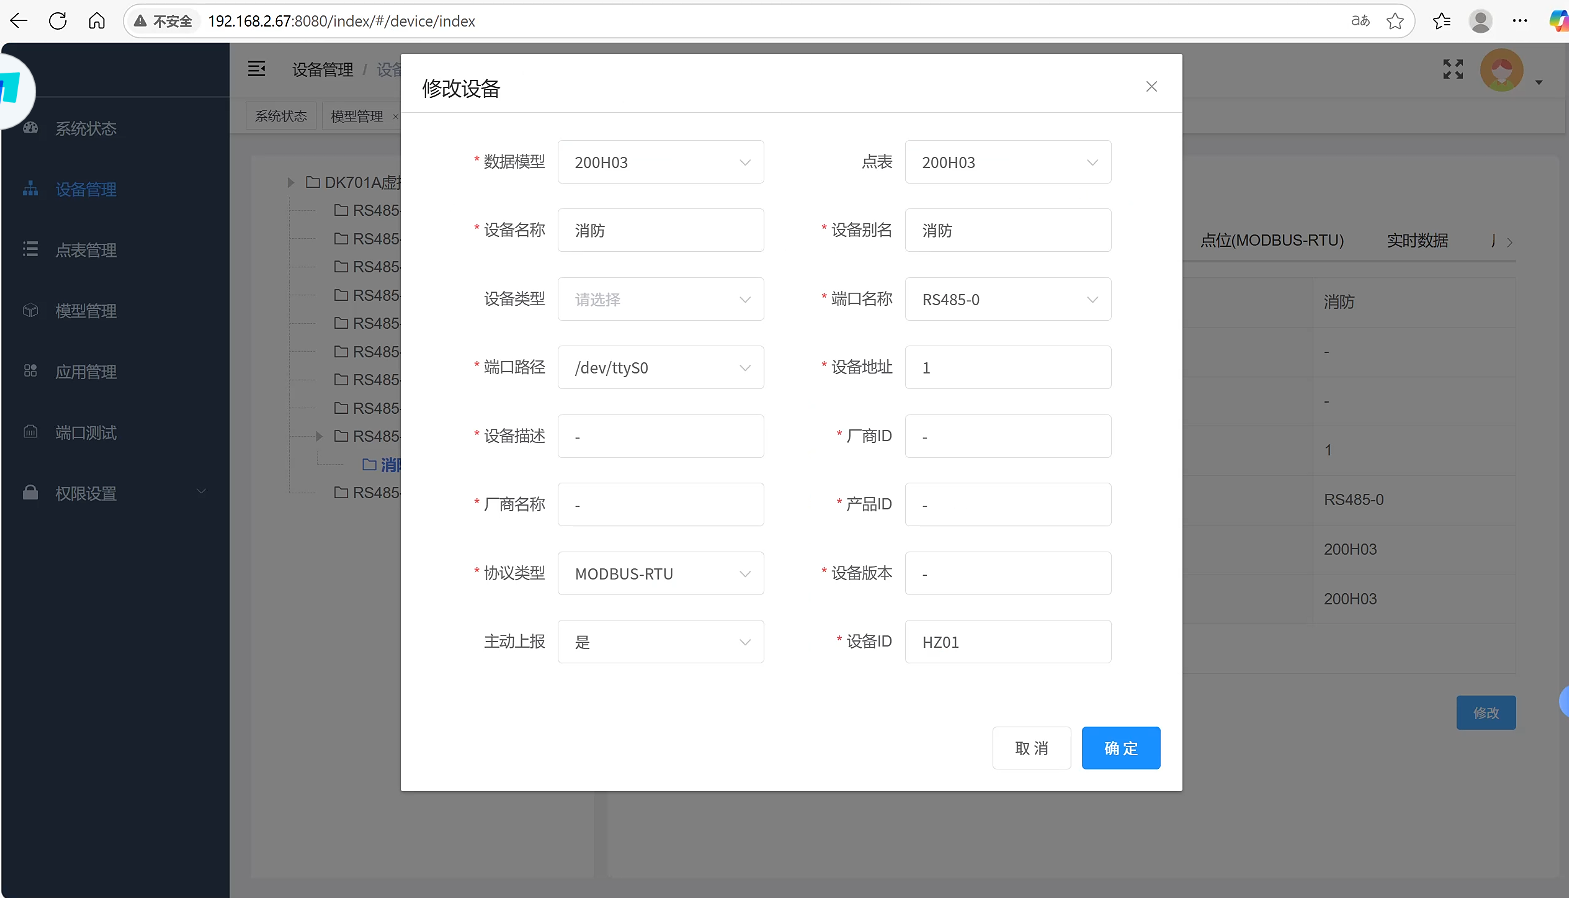The image size is (1569, 898).
Task: Close the 修改设备 dialog with X
Action: click(x=1151, y=87)
